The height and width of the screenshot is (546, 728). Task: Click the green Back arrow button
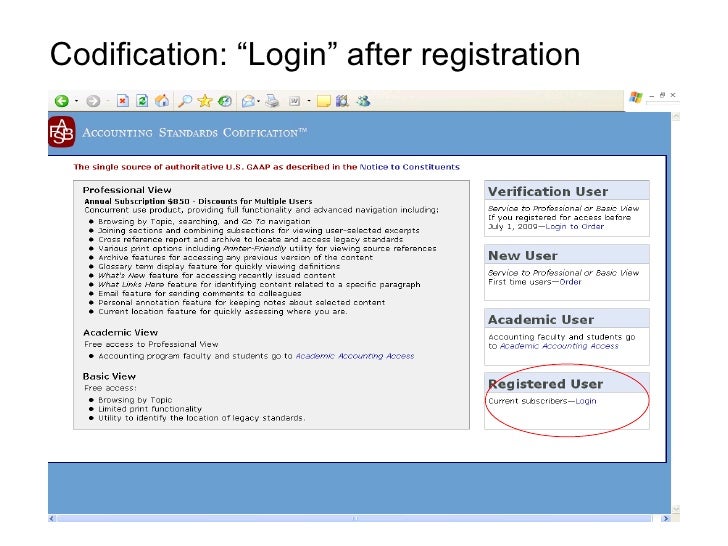pyautogui.click(x=61, y=101)
